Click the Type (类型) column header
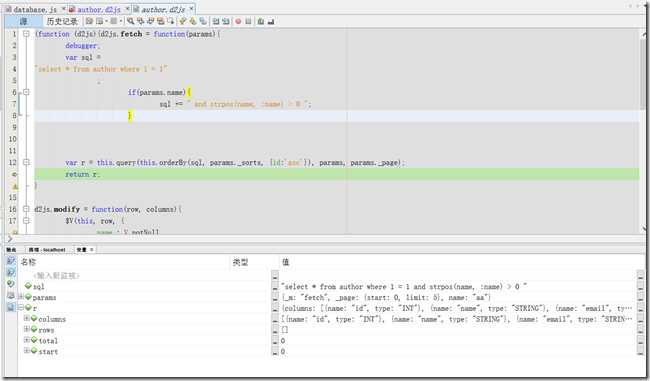The width and height of the screenshot is (650, 381). 255,262
